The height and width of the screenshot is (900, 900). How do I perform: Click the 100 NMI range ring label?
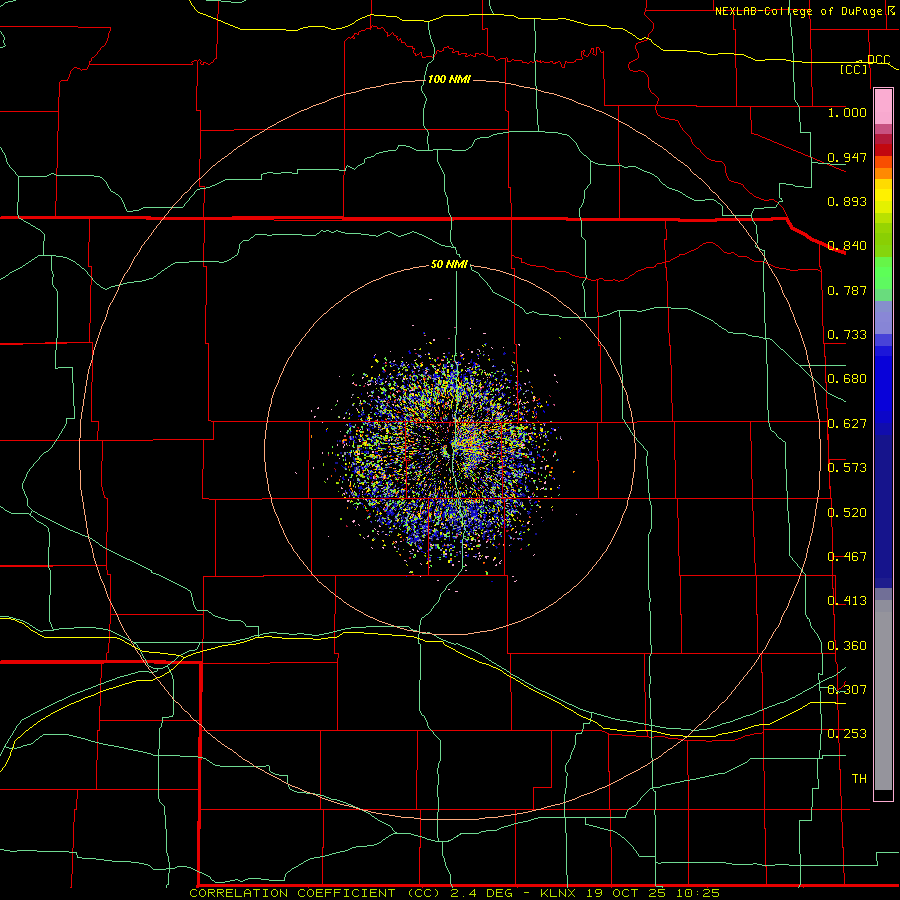coord(449,79)
